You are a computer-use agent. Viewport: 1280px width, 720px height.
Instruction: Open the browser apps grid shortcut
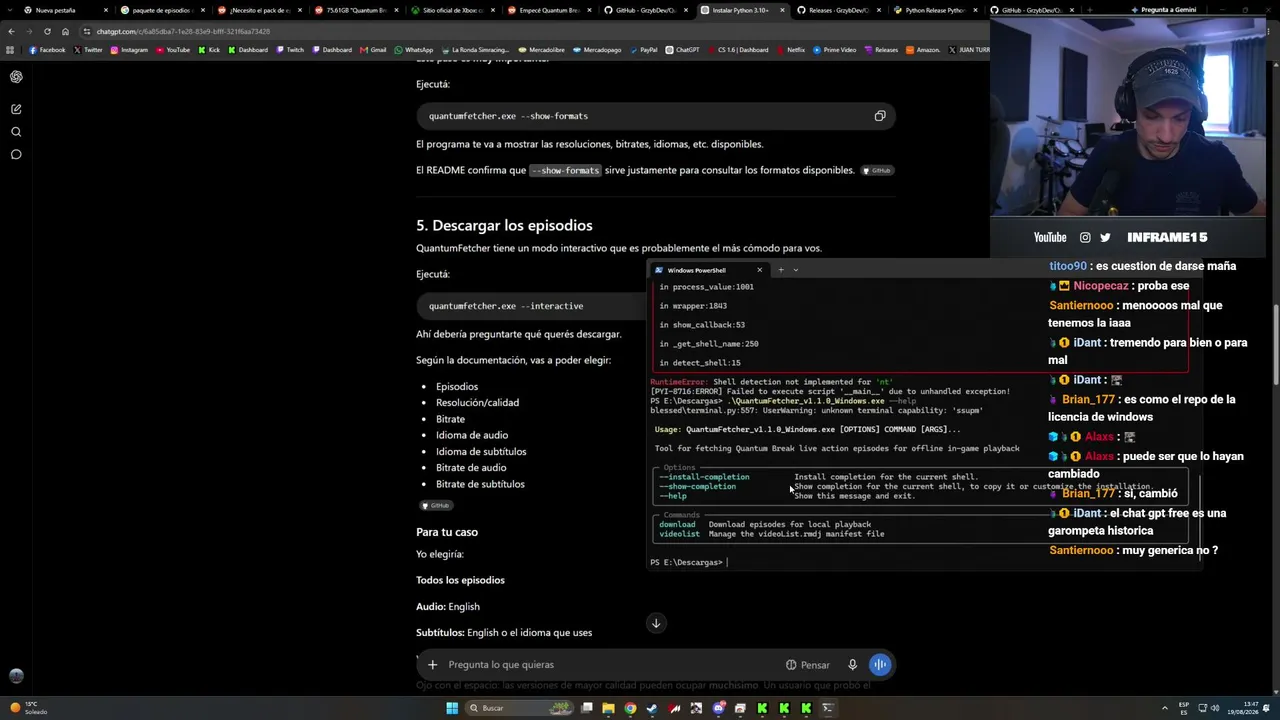[10, 50]
